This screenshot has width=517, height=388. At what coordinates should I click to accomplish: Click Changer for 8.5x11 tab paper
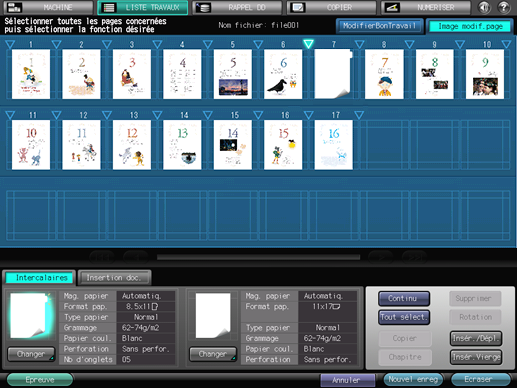click(31, 354)
